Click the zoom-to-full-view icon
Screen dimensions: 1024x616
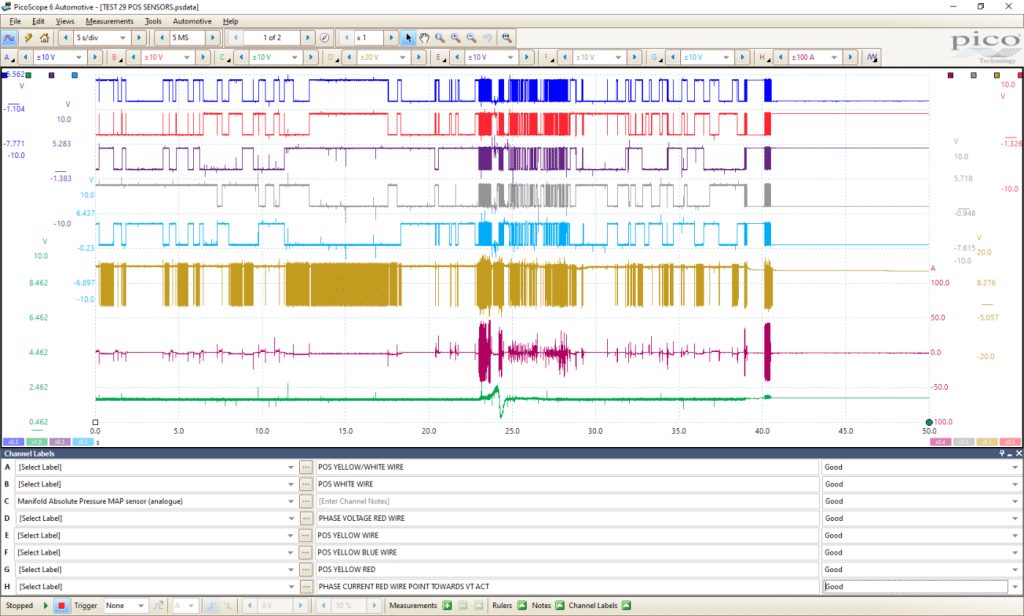[x=507, y=38]
